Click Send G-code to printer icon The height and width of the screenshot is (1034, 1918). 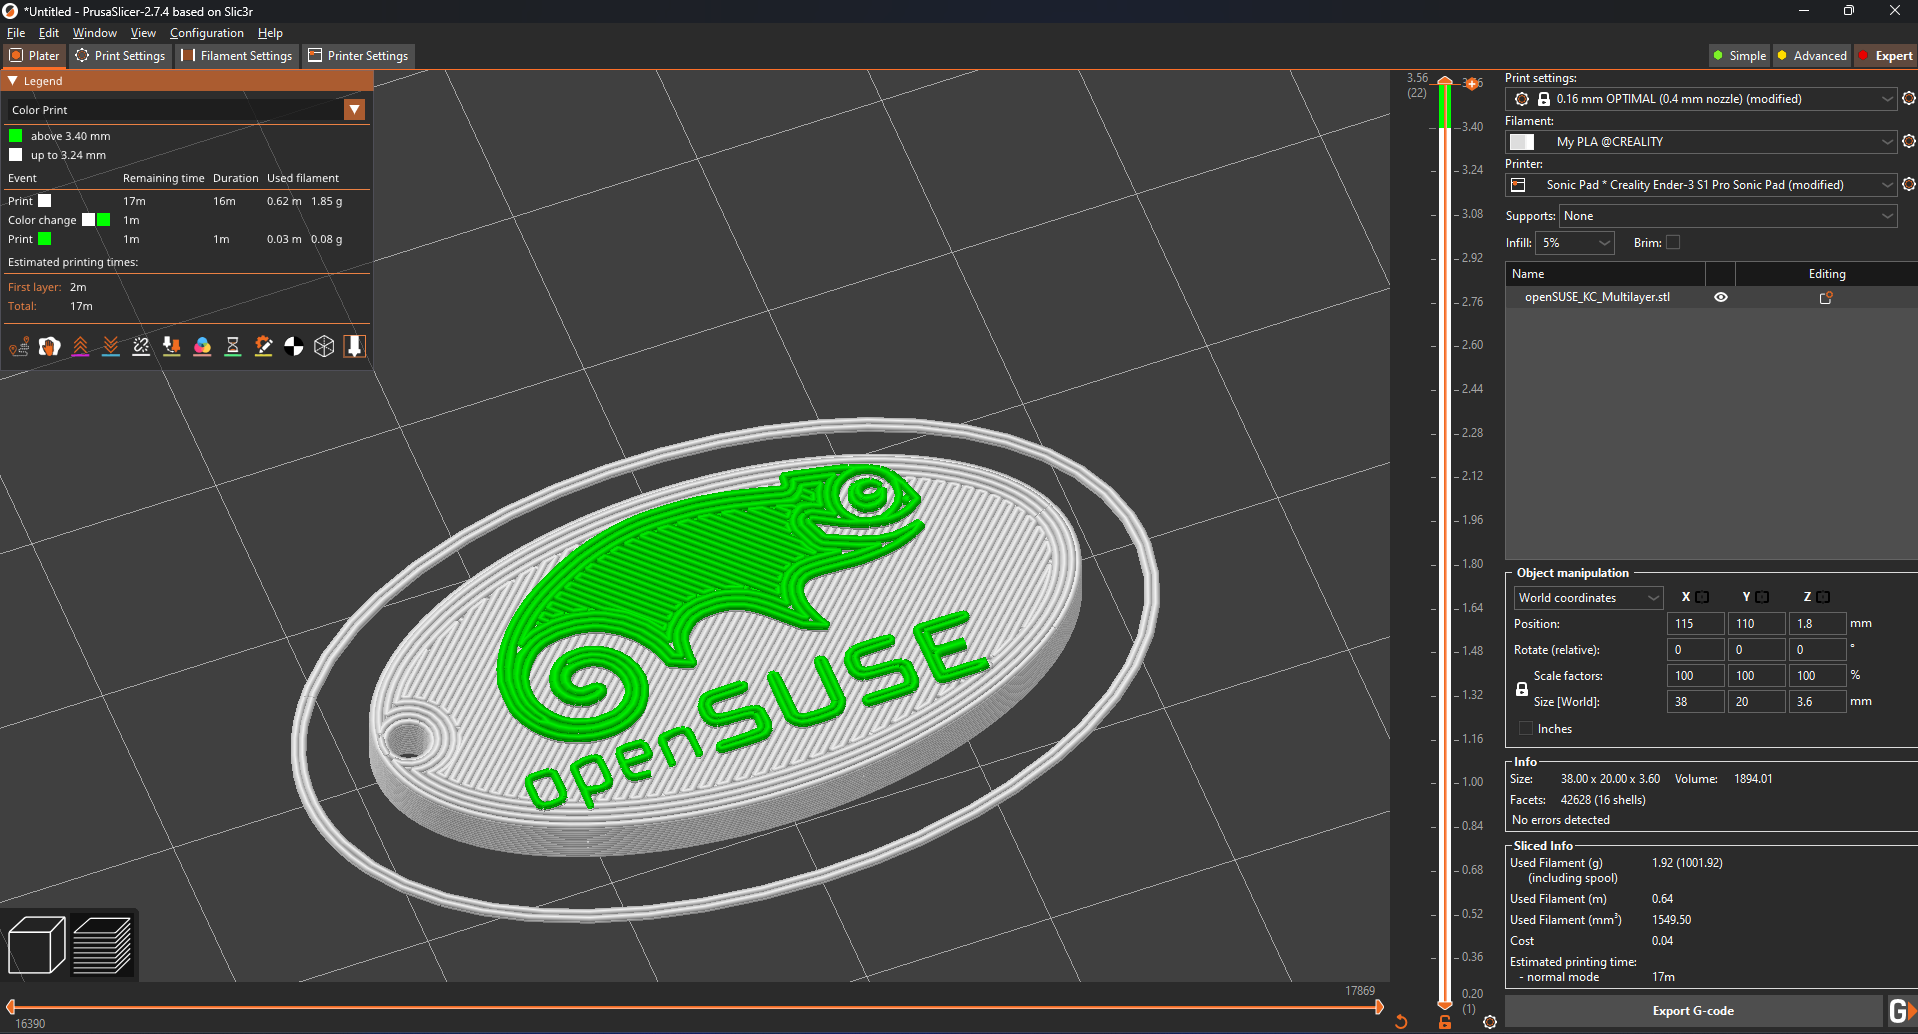(1902, 1011)
